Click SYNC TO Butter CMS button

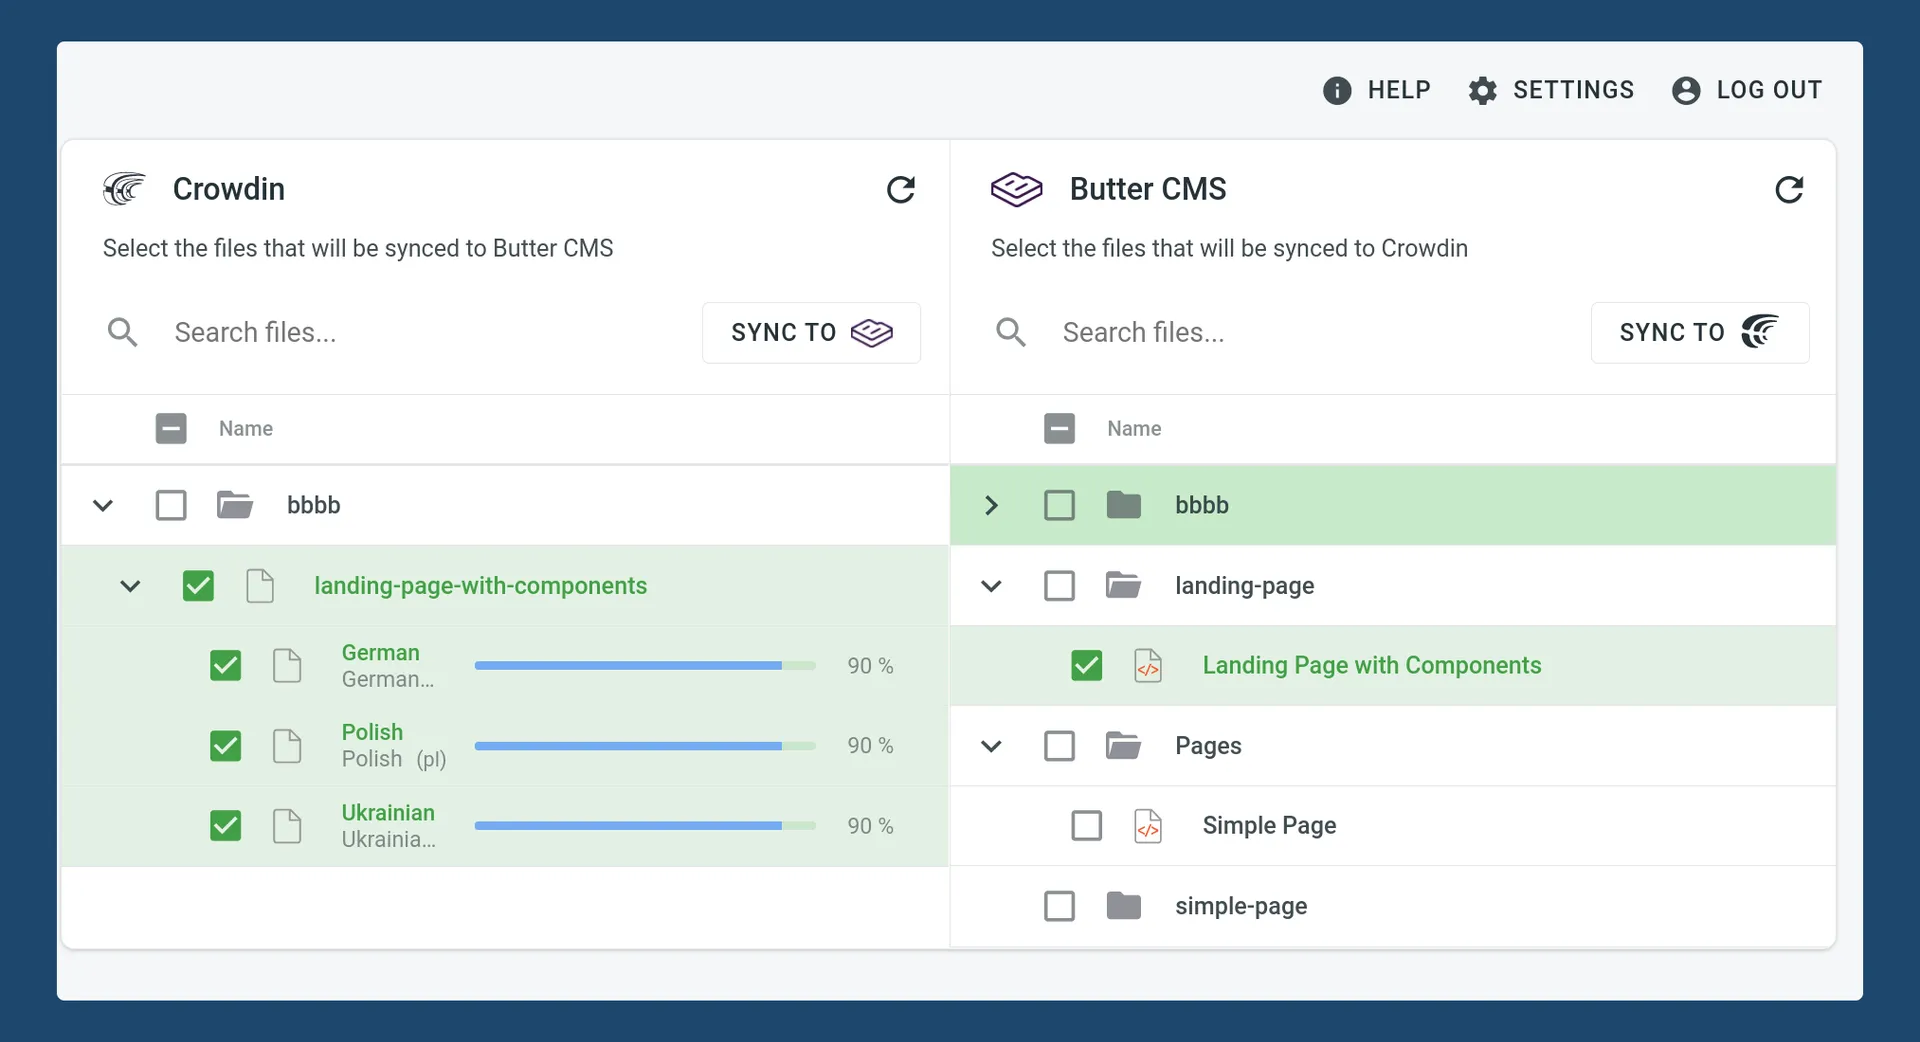pyautogui.click(x=811, y=332)
